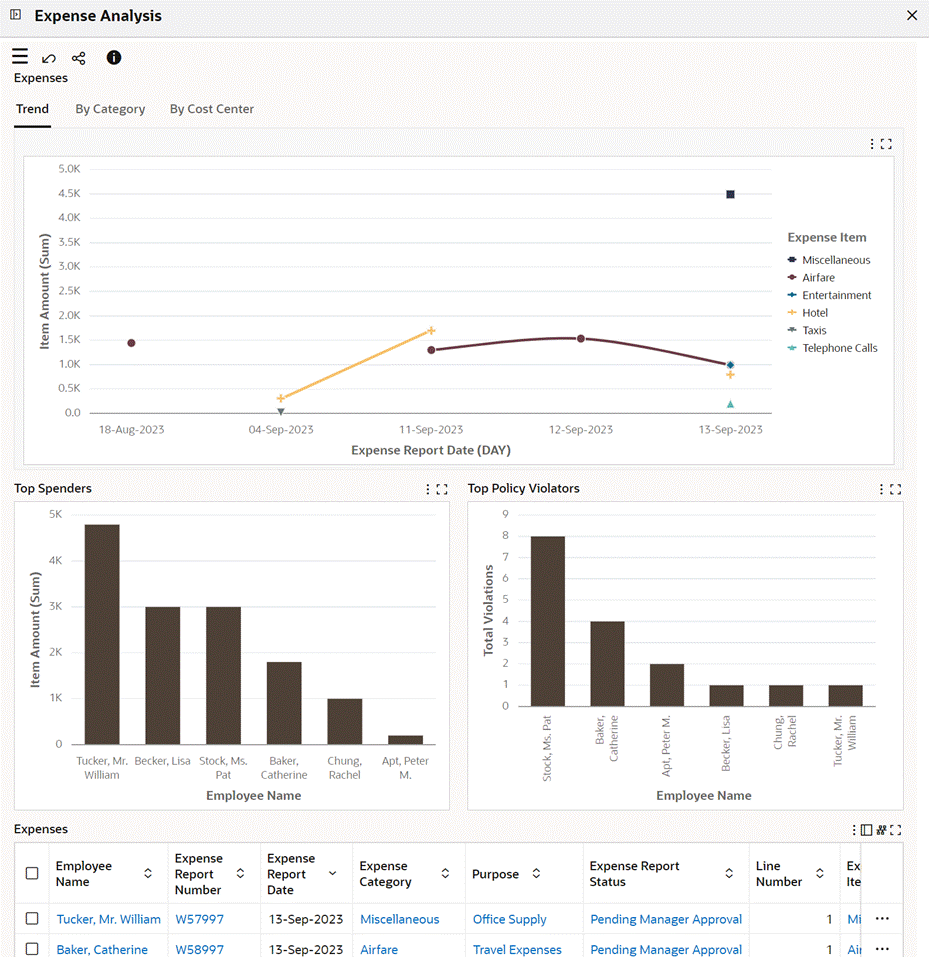The width and height of the screenshot is (936, 957).
Task: Select Hotel point on 11-Sep-2023
Action: (x=431, y=331)
